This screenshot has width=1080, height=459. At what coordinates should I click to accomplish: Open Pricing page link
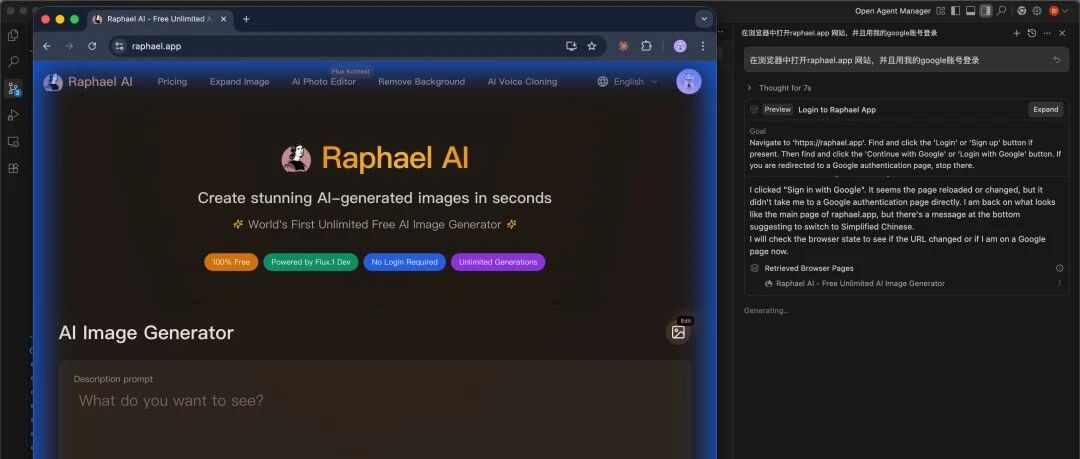pyautogui.click(x=172, y=81)
